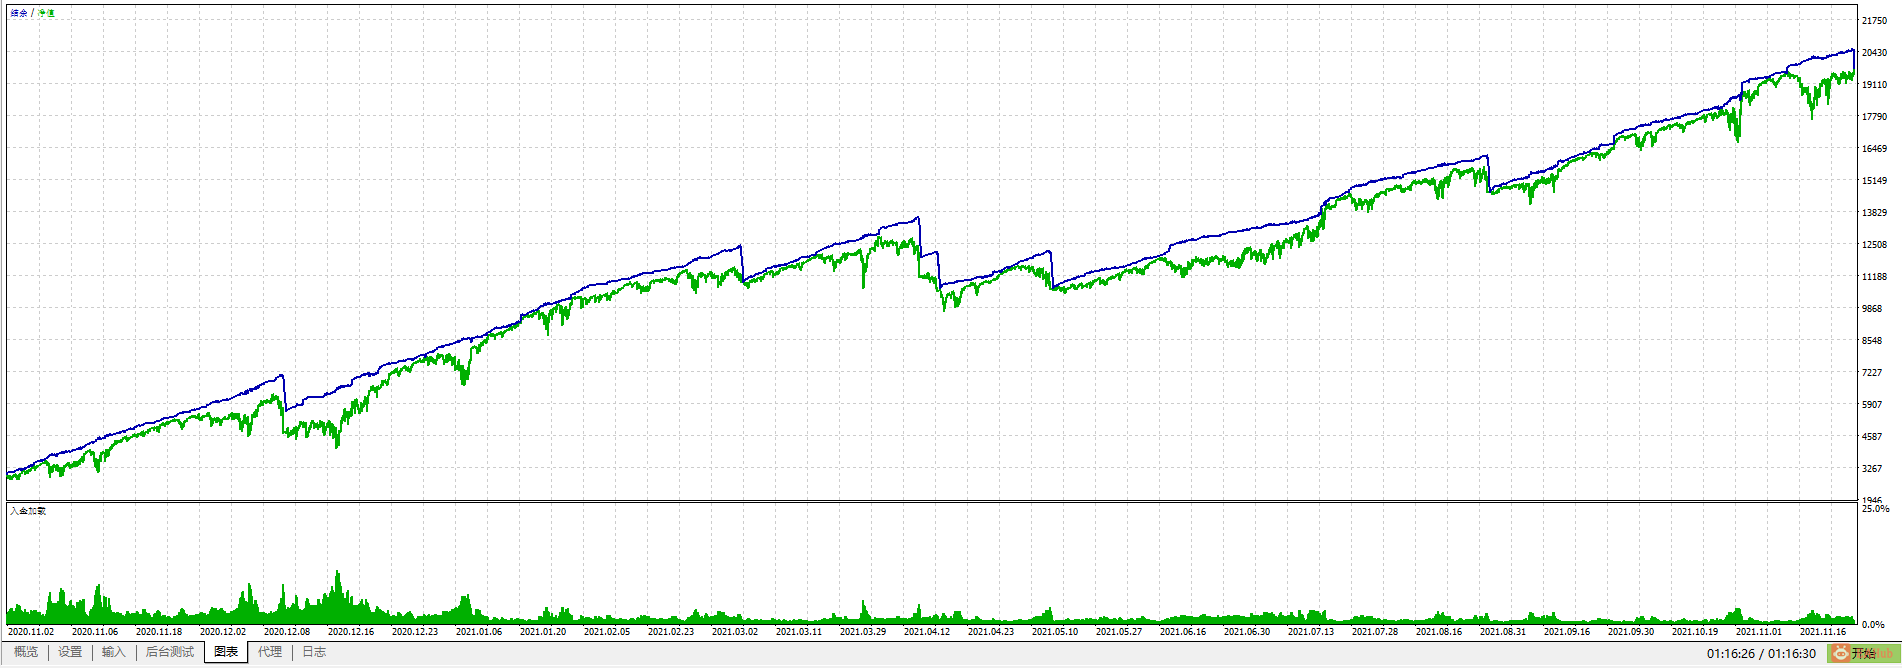Click the 2021.08.31 date label
The width and height of the screenshot is (1902, 668).
tap(1503, 631)
